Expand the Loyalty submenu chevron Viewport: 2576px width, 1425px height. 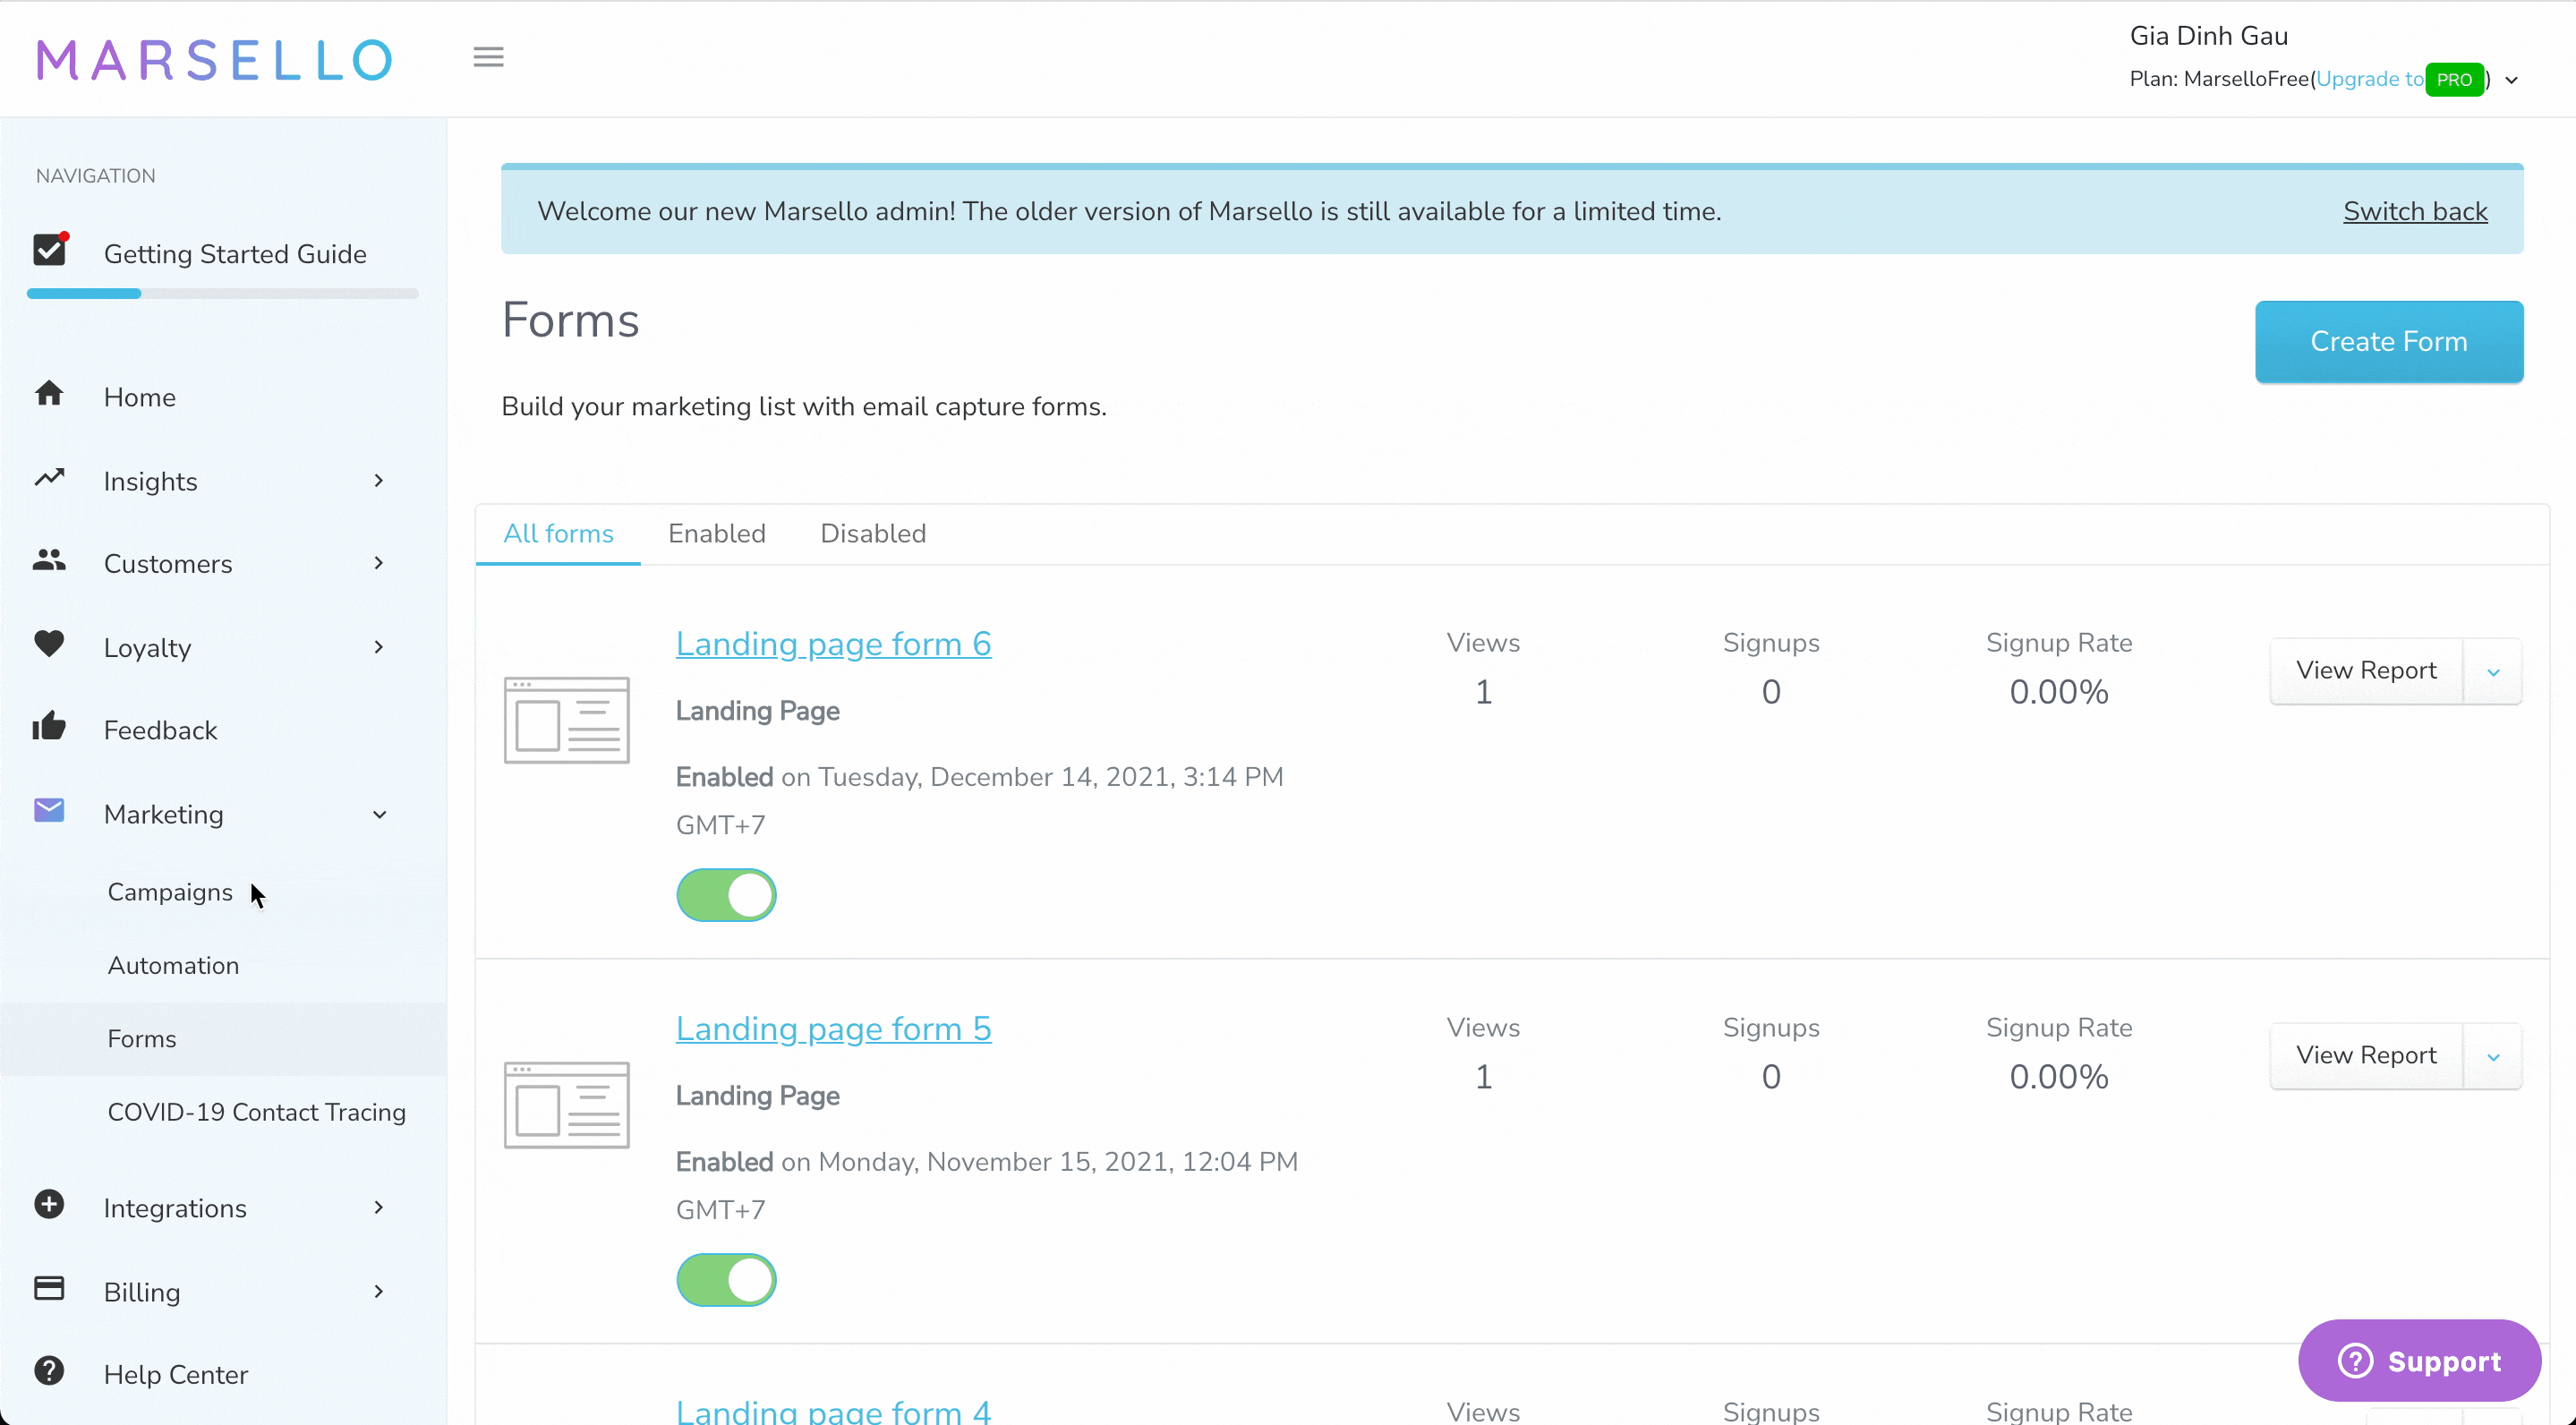click(x=379, y=648)
